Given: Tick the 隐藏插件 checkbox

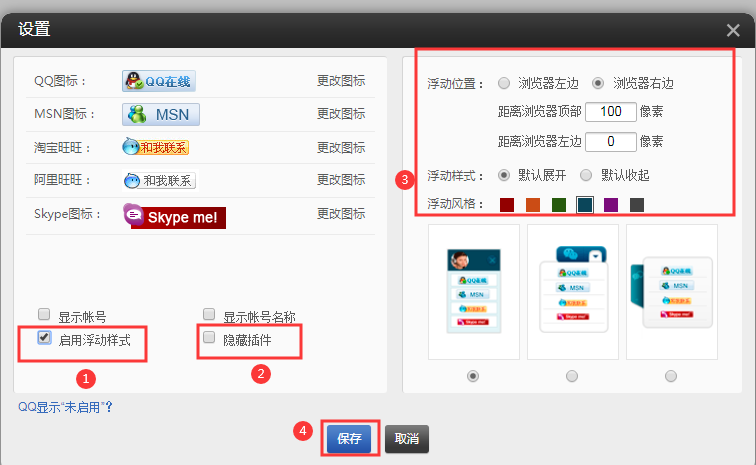Looking at the screenshot, I should (209, 338).
